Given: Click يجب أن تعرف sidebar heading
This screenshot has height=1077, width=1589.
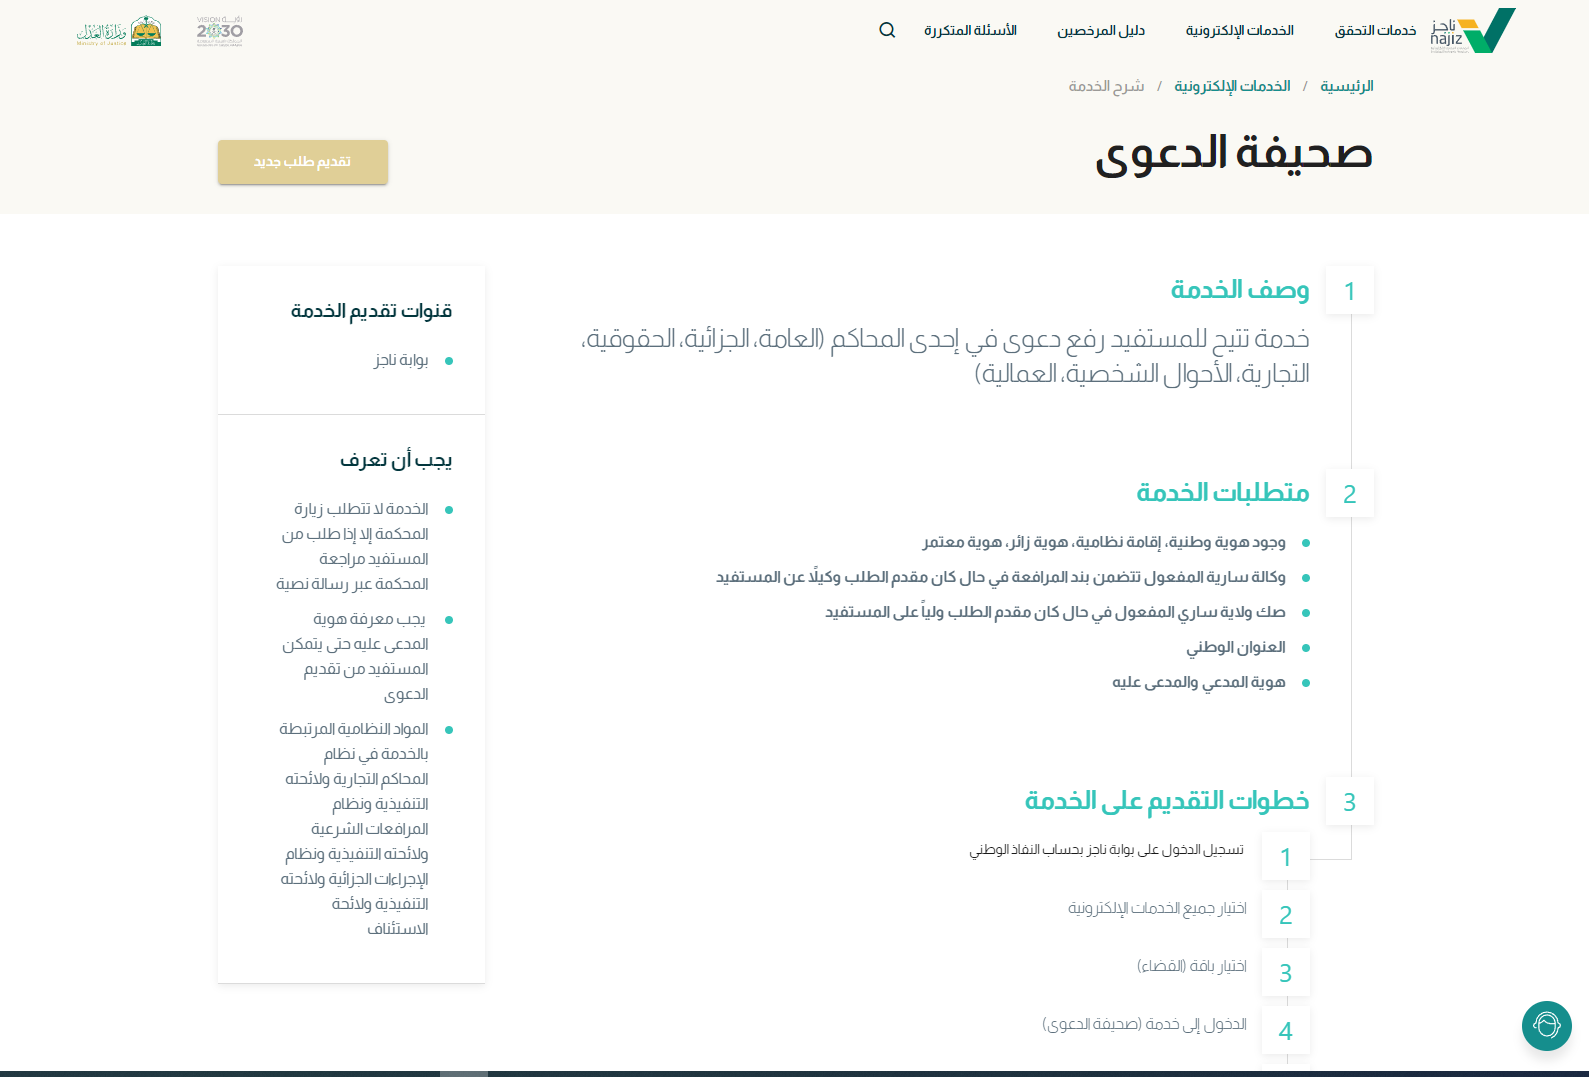Looking at the screenshot, I should tap(396, 460).
